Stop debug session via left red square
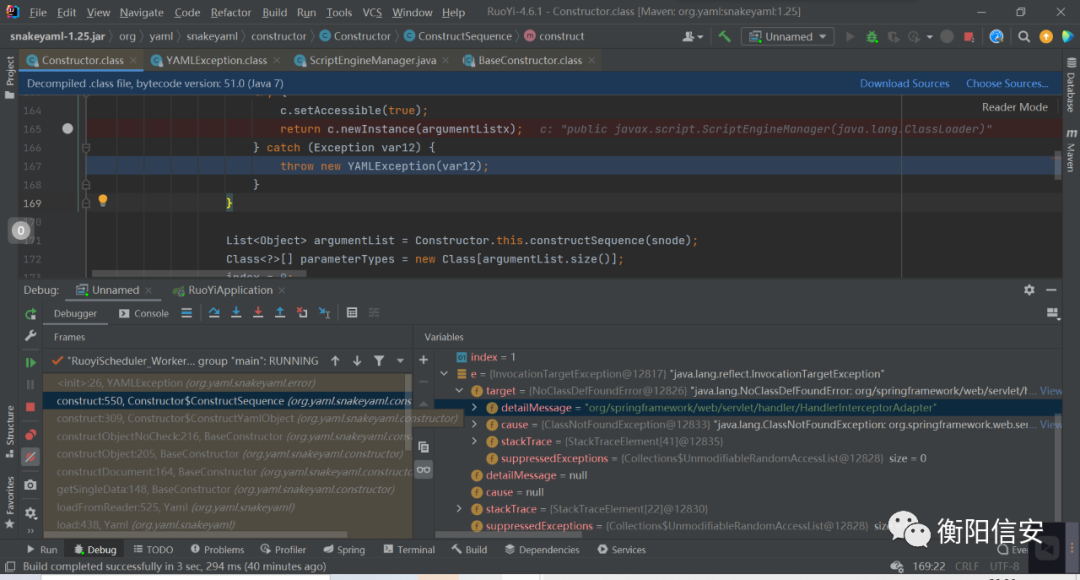Screen dimensions: 1080x580 tap(30, 407)
